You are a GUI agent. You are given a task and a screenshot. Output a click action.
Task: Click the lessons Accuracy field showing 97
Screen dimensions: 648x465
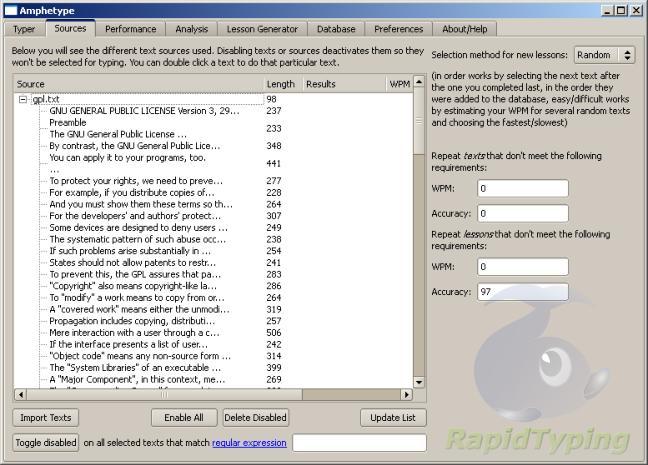522,292
